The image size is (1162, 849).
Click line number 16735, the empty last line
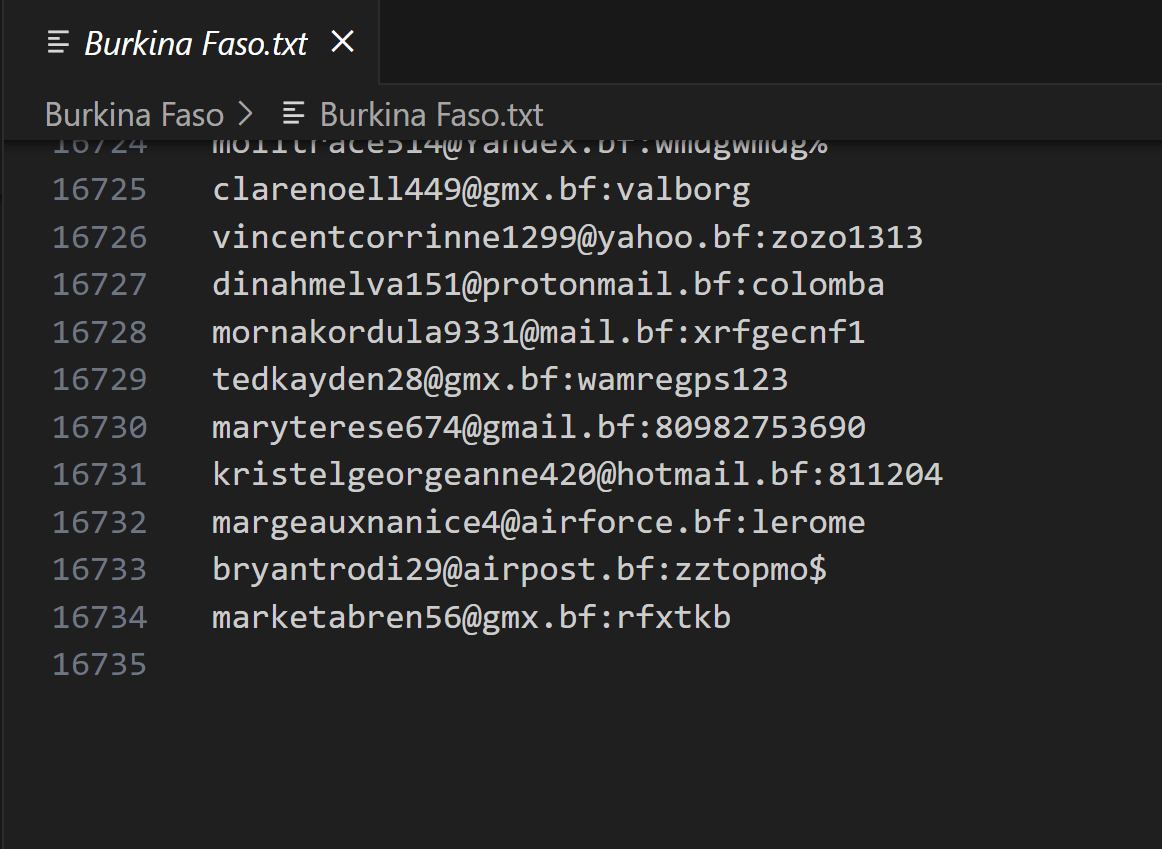(x=99, y=665)
